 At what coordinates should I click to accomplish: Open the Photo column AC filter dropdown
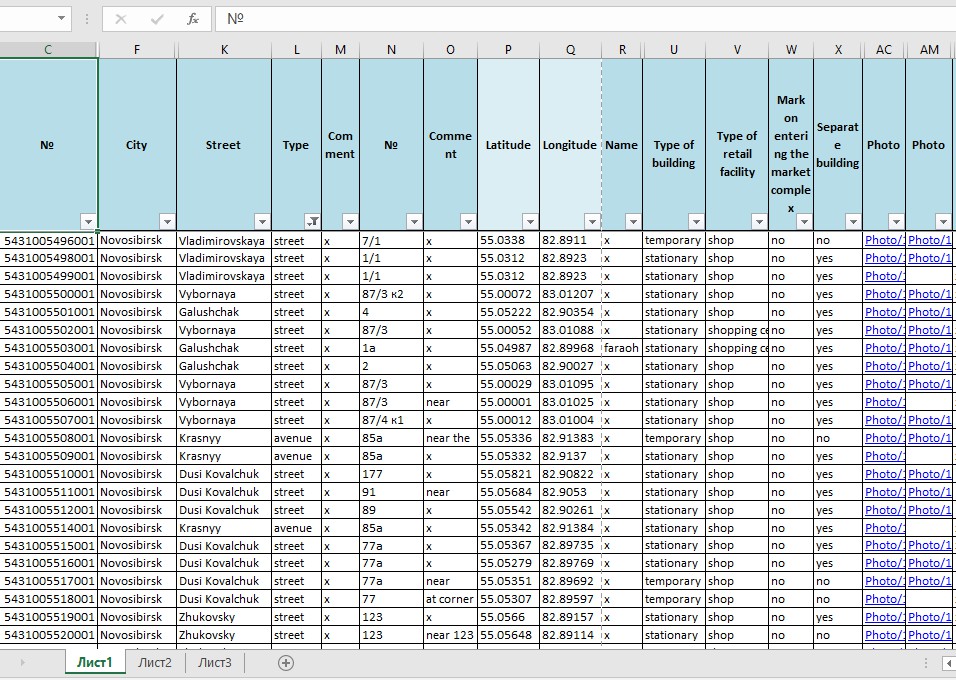point(896,221)
